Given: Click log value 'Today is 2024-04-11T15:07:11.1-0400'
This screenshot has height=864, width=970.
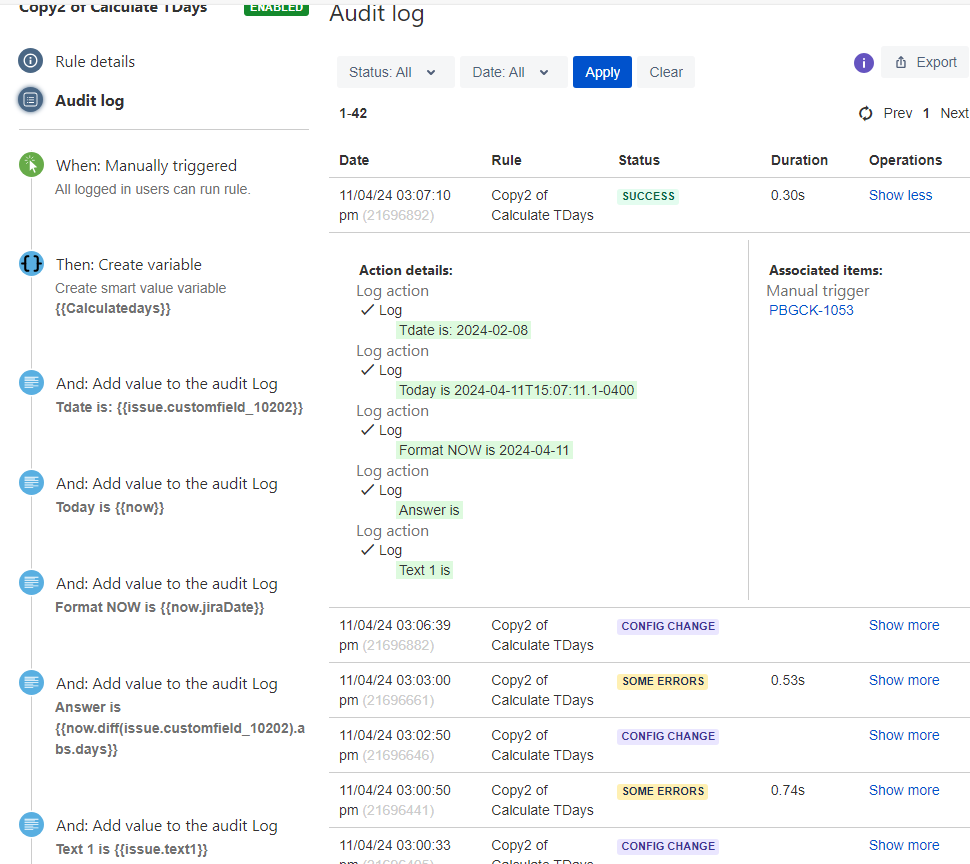Looking at the screenshot, I should pyautogui.click(x=517, y=390).
